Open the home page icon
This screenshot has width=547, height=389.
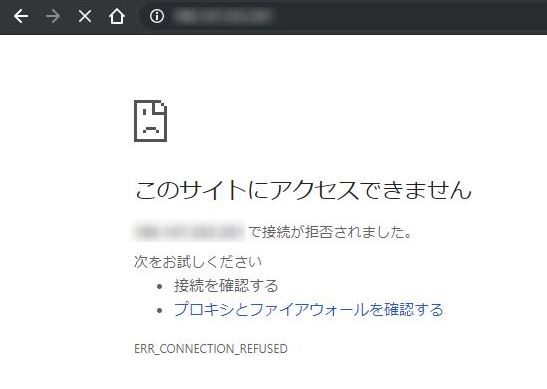point(117,16)
